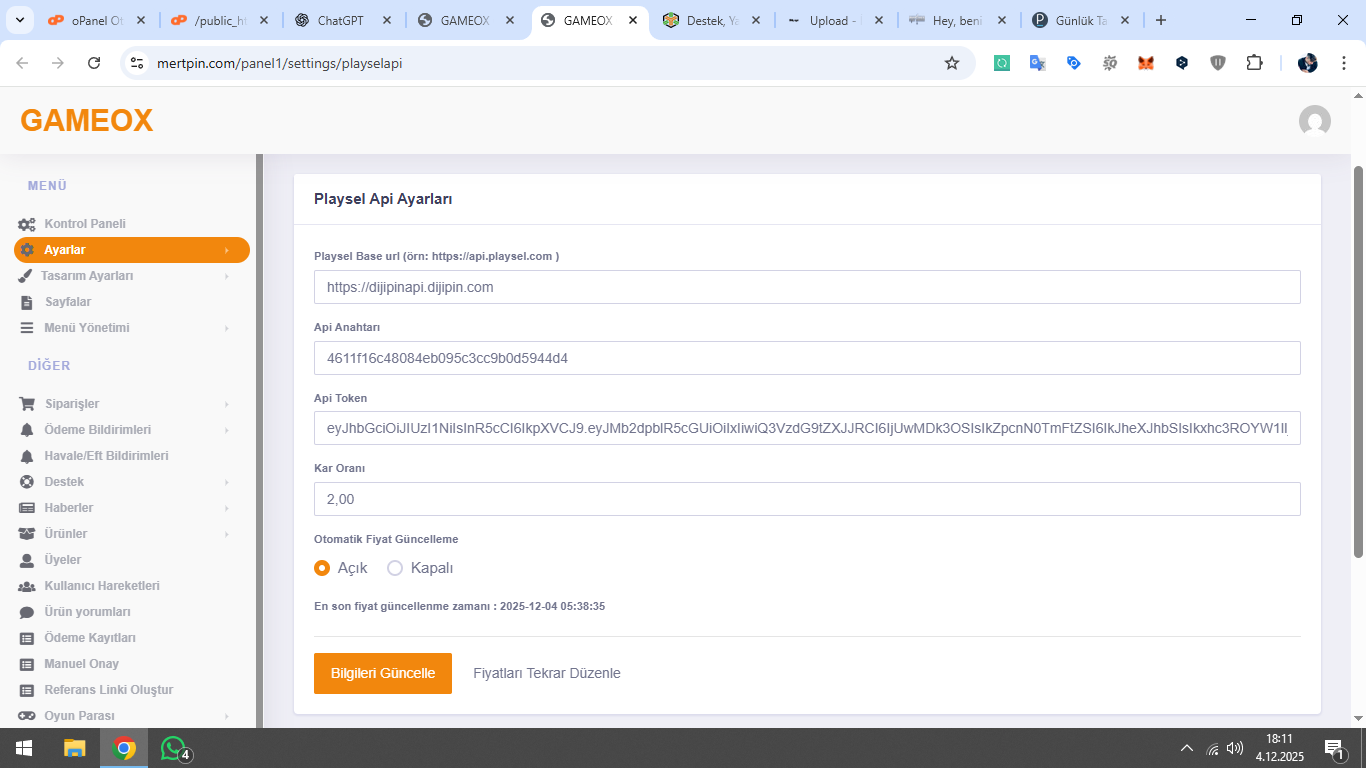Open the browser tab search dropdown
Image resolution: width=1366 pixels, height=768 pixels.
[x=19, y=20]
